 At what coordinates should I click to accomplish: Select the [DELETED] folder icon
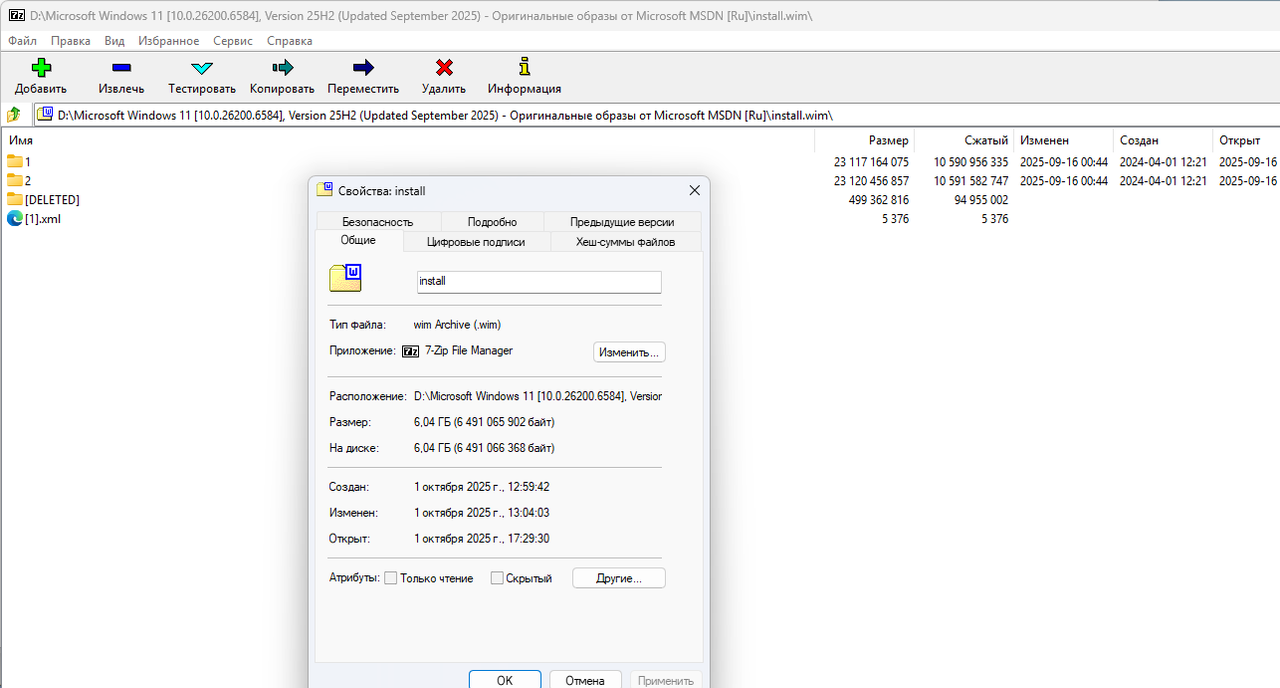(15, 199)
